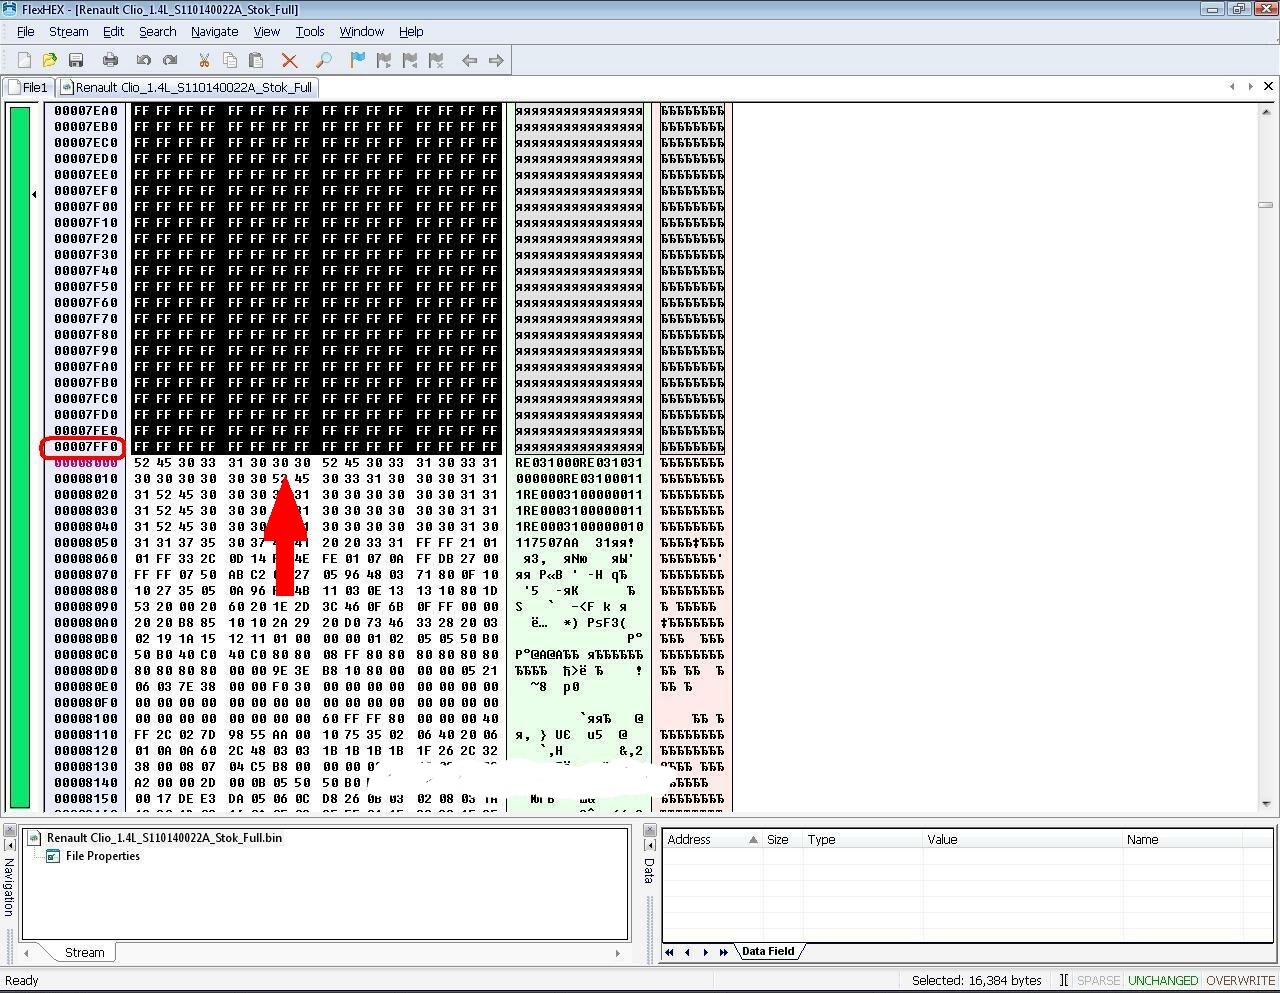Select the Data Field tab
The width and height of the screenshot is (1280, 993).
click(x=768, y=951)
